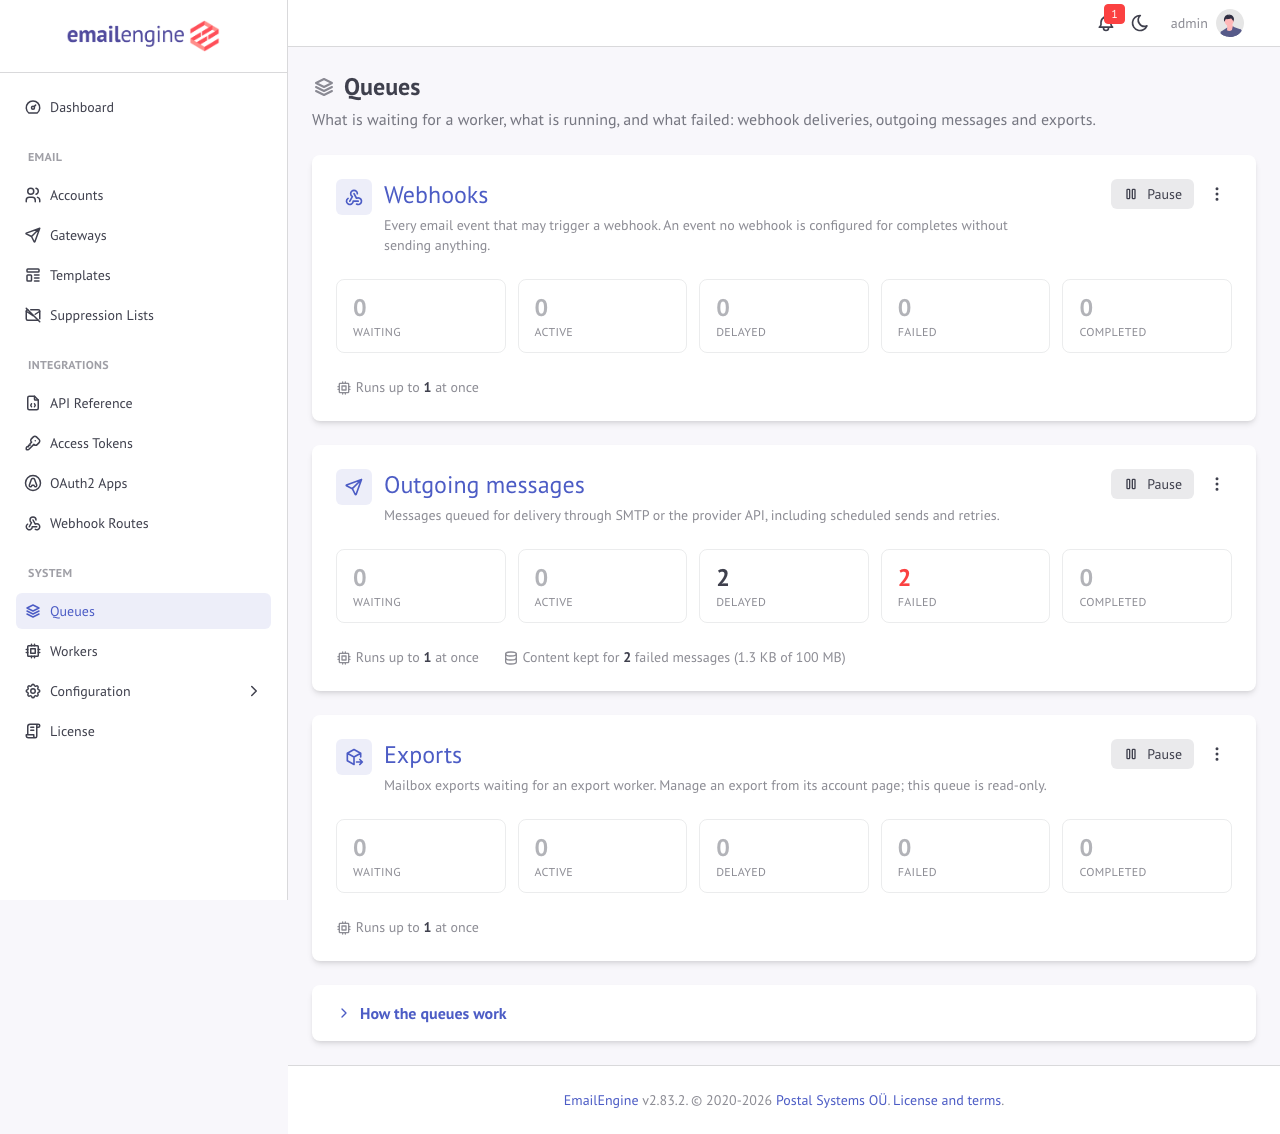The height and width of the screenshot is (1134, 1280).
Task: Open the Webhooks queue title link
Action: point(436,195)
